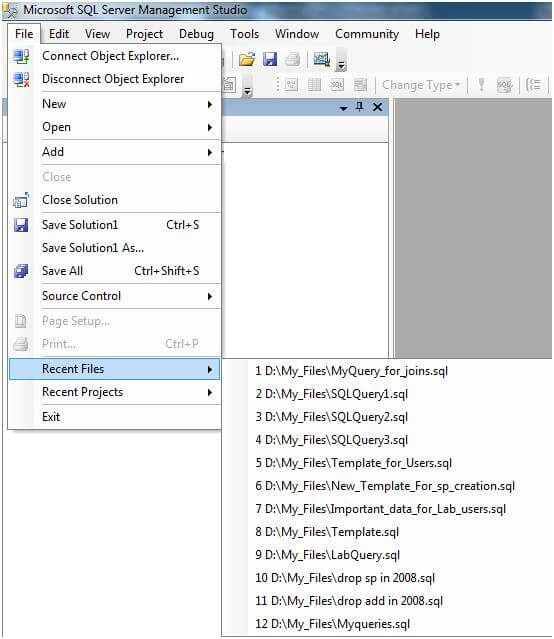Select Save Solution1 As... menu entry
This screenshot has height=639, width=554.
click(115, 248)
